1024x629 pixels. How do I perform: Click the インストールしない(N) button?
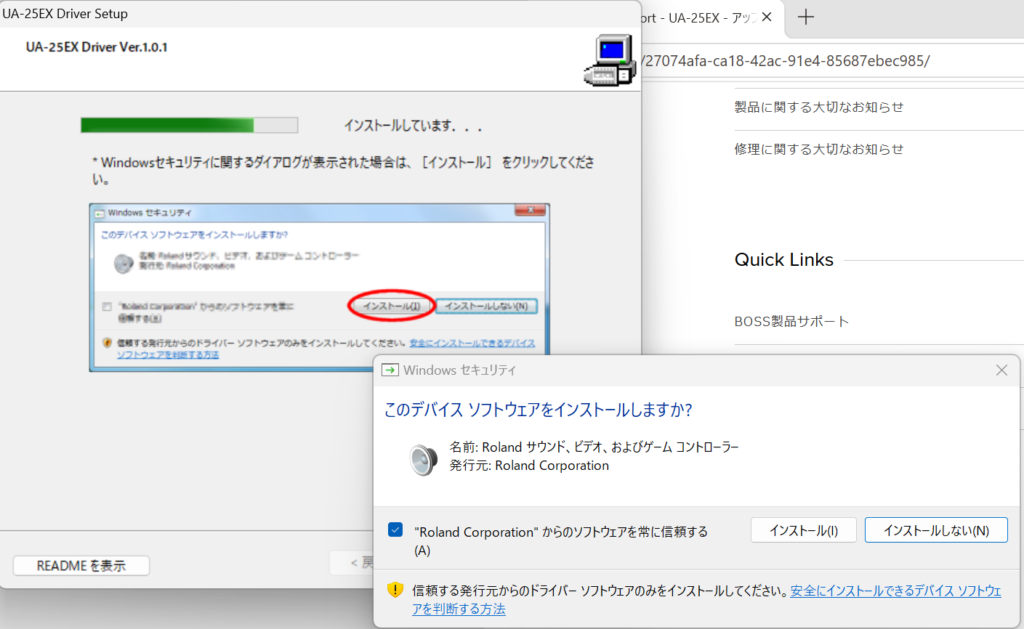(x=936, y=530)
